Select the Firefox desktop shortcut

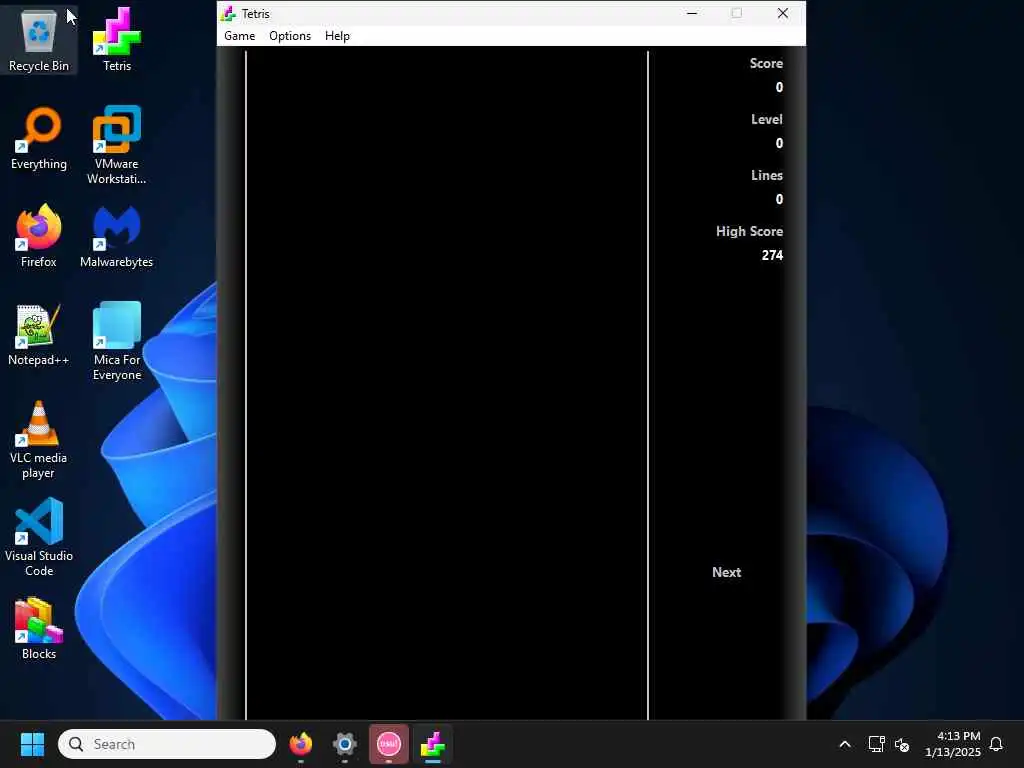pyautogui.click(x=39, y=236)
